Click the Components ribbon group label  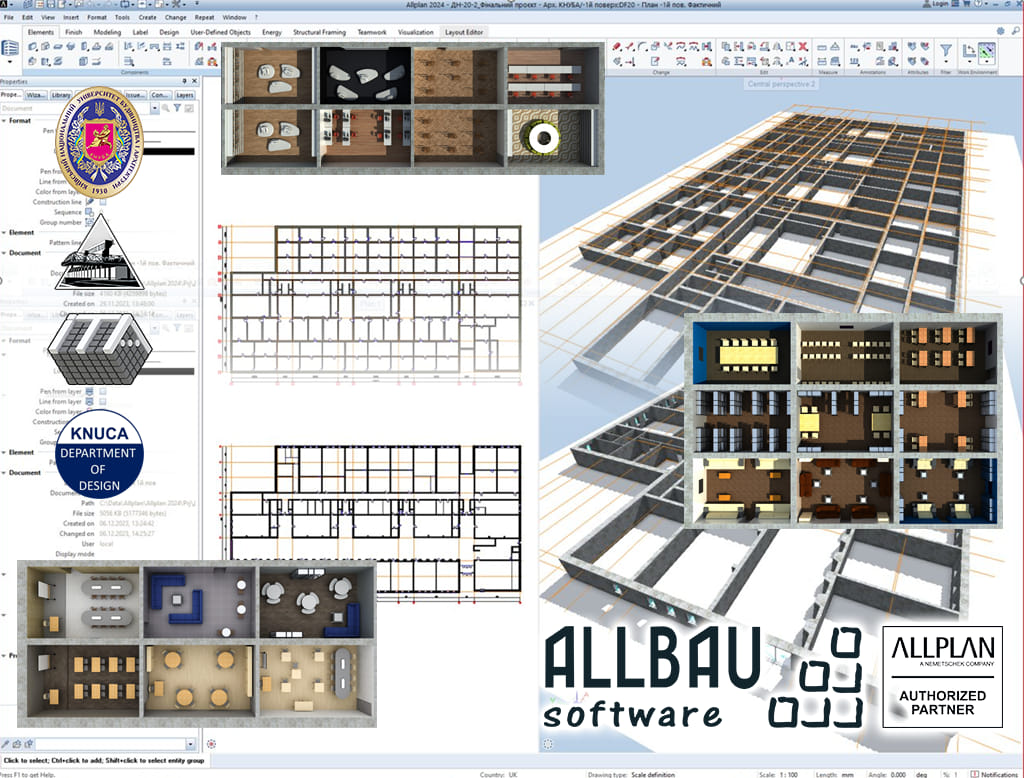tap(135, 73)
